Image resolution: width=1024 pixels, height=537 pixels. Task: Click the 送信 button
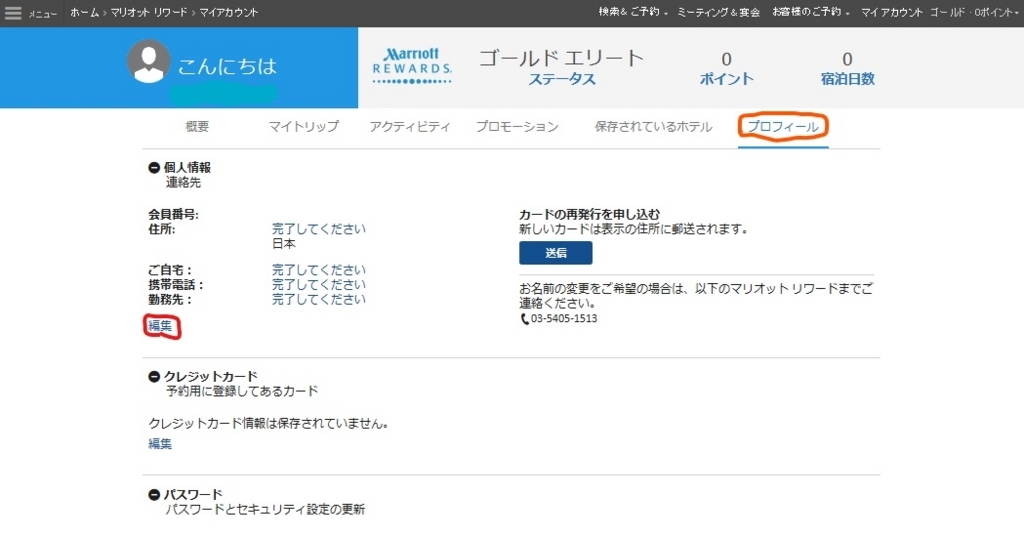556,253
